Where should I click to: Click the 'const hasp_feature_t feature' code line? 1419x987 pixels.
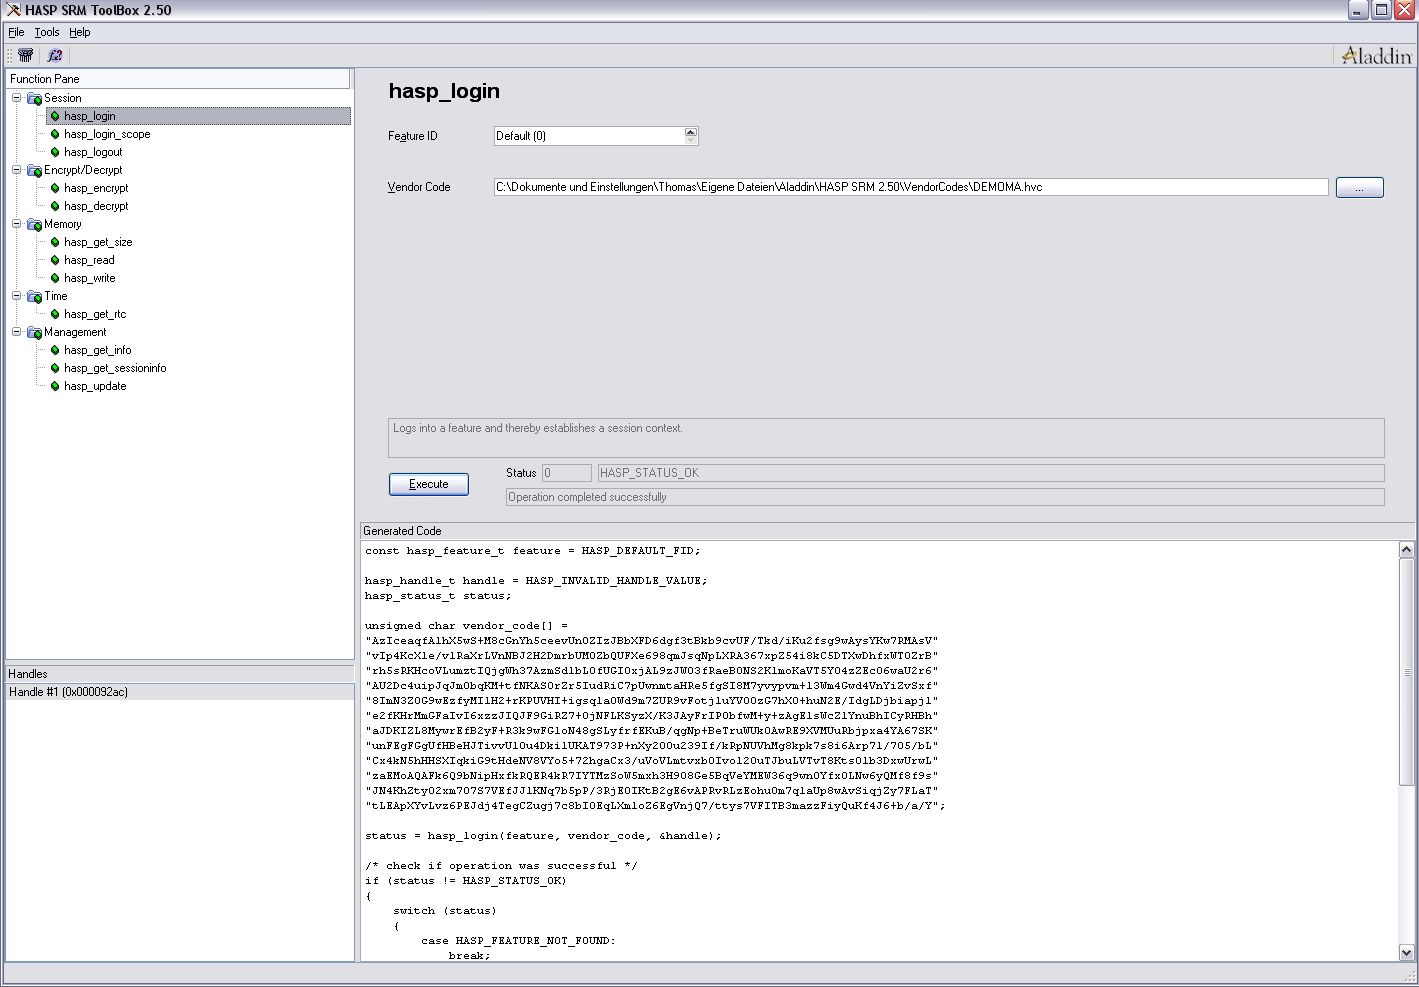click(x=533, y=551)
